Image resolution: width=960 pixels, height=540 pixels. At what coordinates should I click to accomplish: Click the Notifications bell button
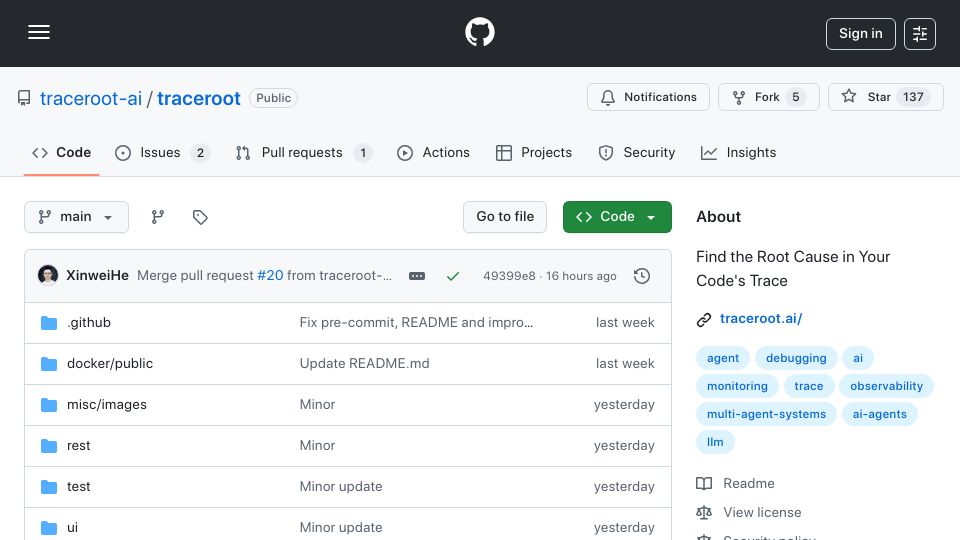coord(648,97)
